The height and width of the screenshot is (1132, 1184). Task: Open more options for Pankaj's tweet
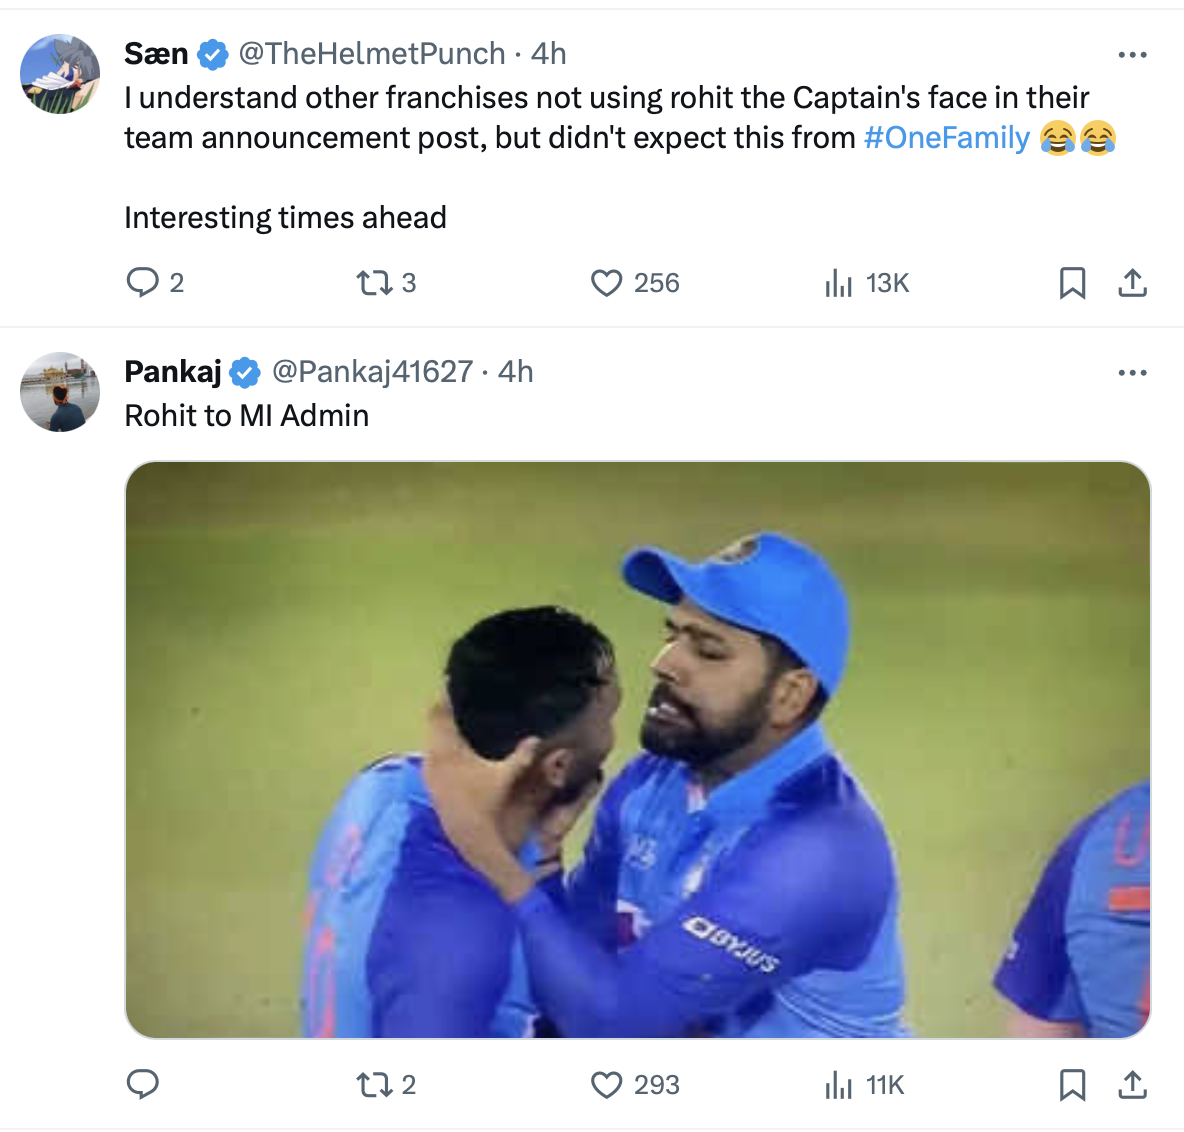pos(1132,373)
